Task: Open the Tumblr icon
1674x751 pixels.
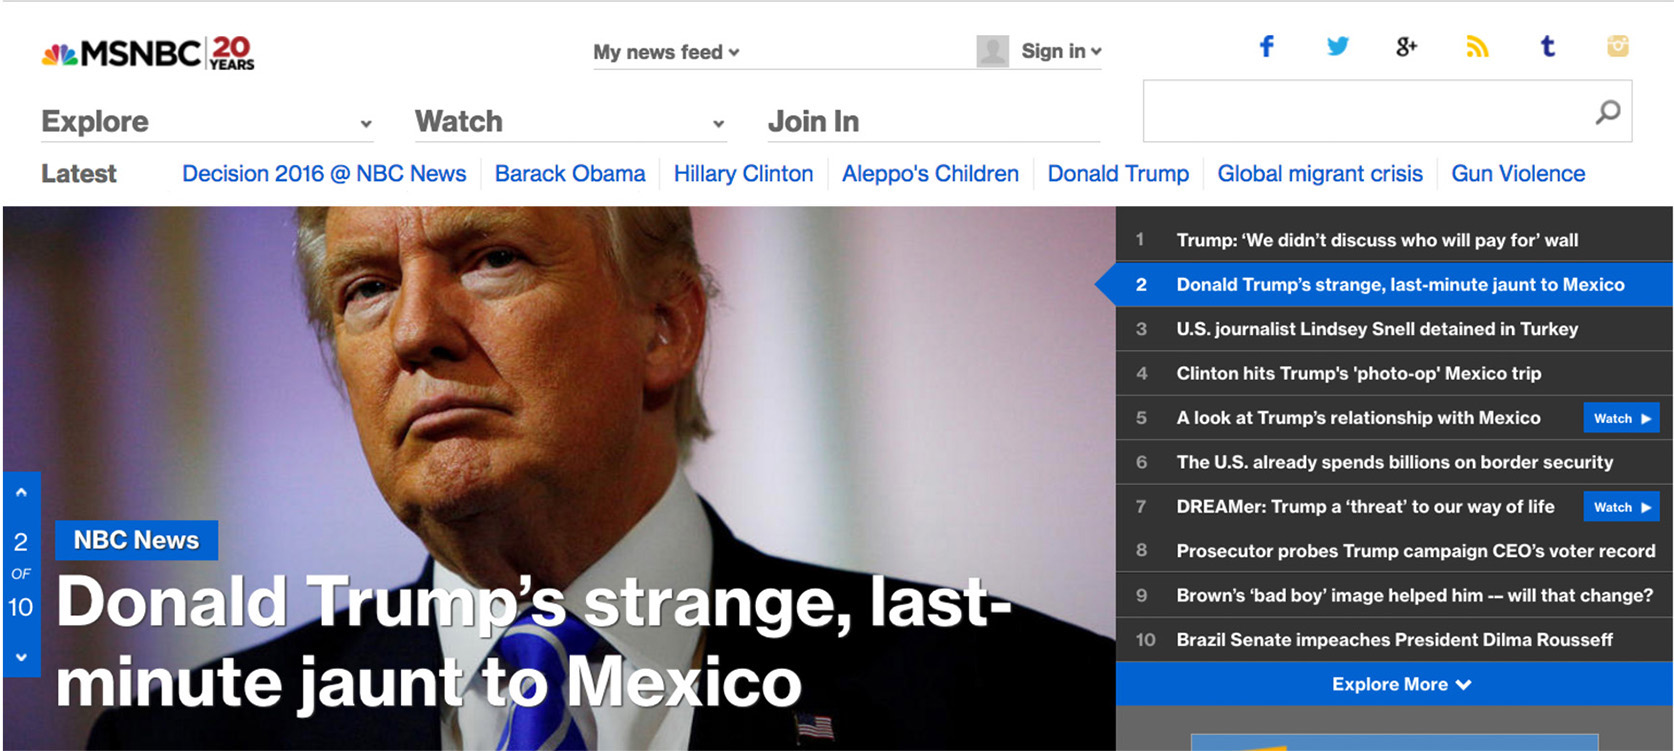Action: [x=1547, y=46]
